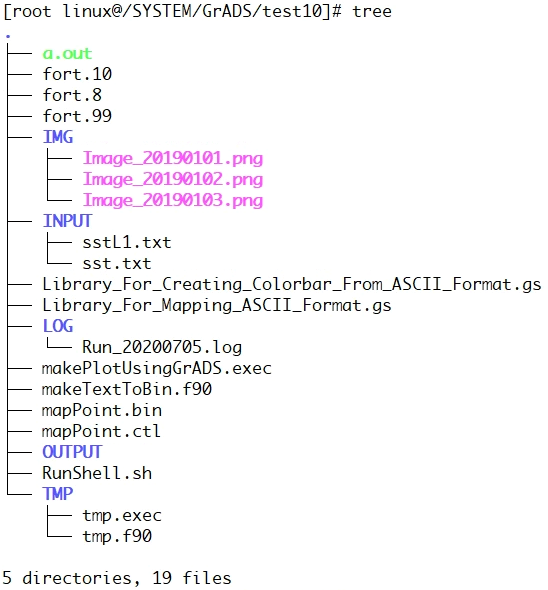Select the RunShell.sh script
This screenshot has width=548, height=590.
click(x=97, y=473)
